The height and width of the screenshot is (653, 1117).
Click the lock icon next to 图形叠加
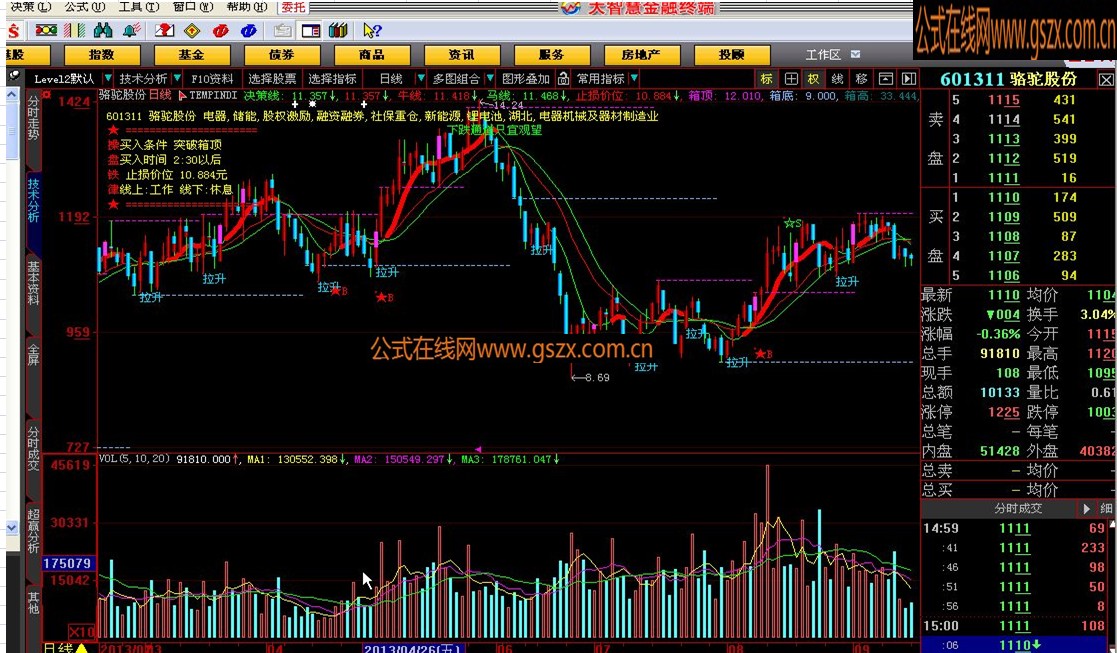coord(563,78)
